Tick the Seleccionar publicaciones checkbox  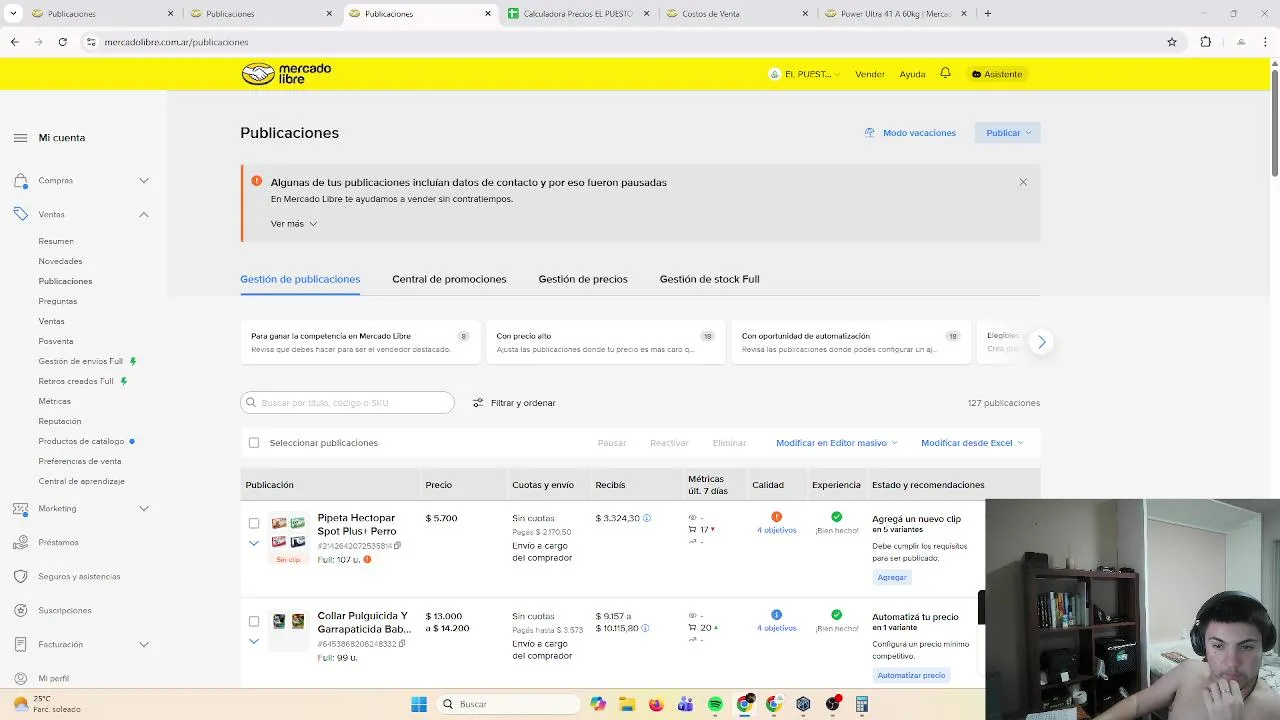coord(254,443)
